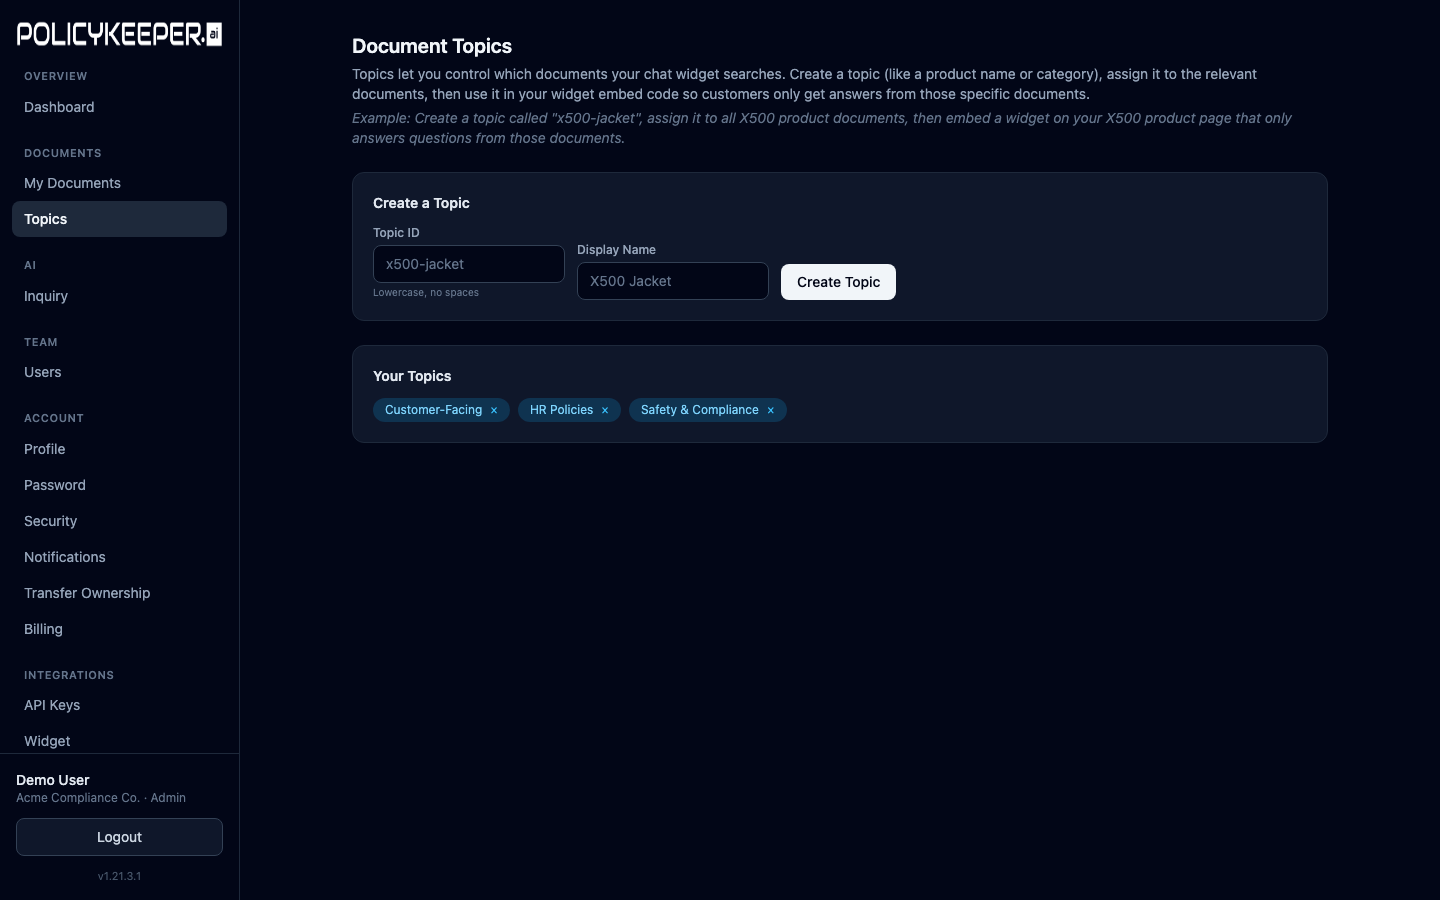The image size is (1440, 900).
Task: Open the Transfer Ownership page
Action: pos(87,593)
